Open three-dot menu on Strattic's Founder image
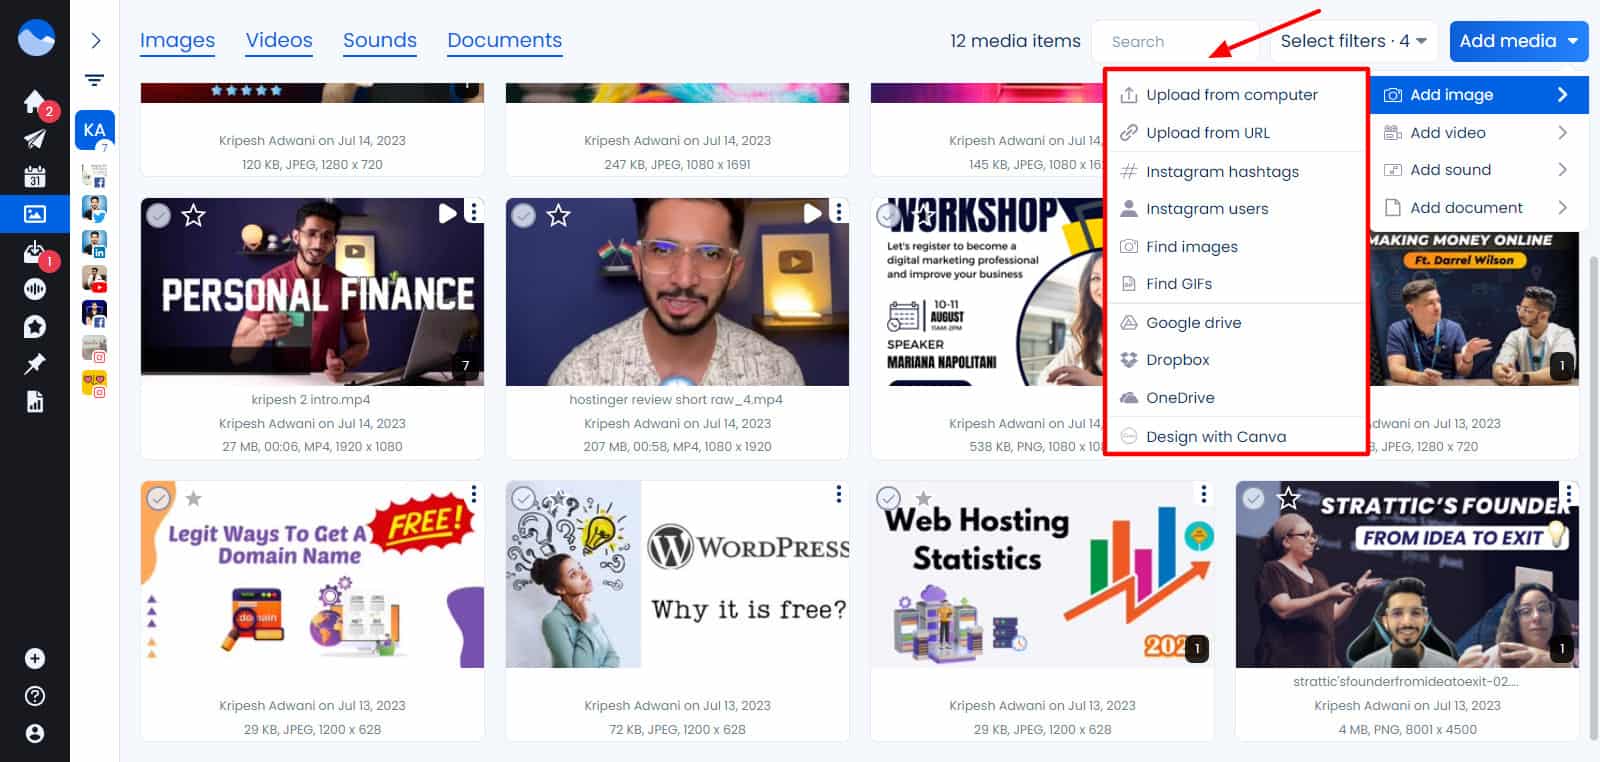Viewport: 1600px width, 762px height. (x=1569, y=494)
